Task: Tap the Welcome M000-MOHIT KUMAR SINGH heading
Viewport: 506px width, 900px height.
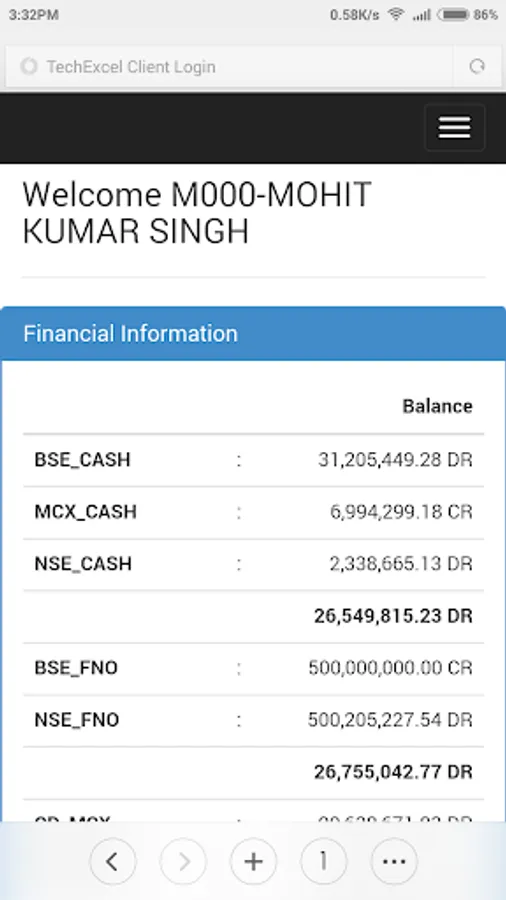Action: (197, 212)
